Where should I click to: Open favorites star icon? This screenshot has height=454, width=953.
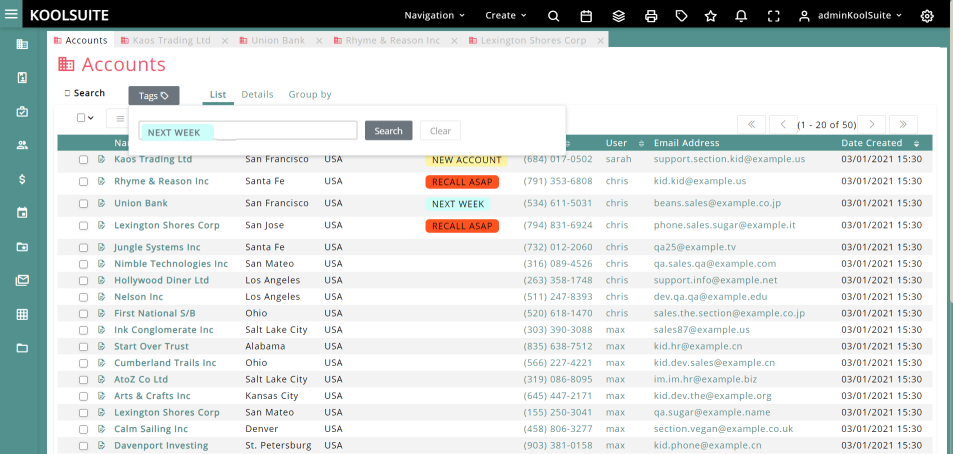pos(710,16)
